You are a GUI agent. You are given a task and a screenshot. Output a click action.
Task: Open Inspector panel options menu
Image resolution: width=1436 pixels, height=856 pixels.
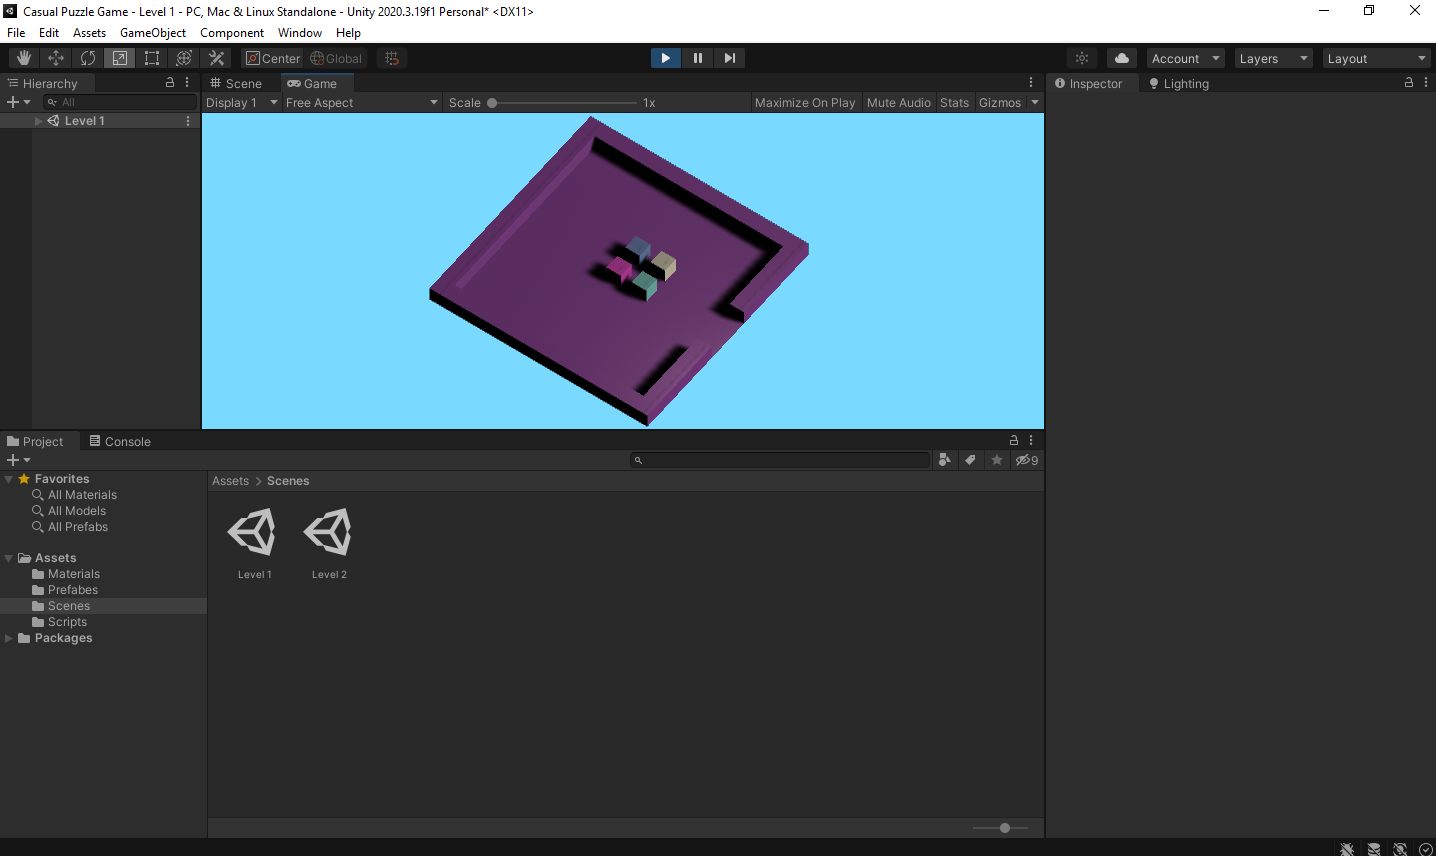tap(1426, 83)
